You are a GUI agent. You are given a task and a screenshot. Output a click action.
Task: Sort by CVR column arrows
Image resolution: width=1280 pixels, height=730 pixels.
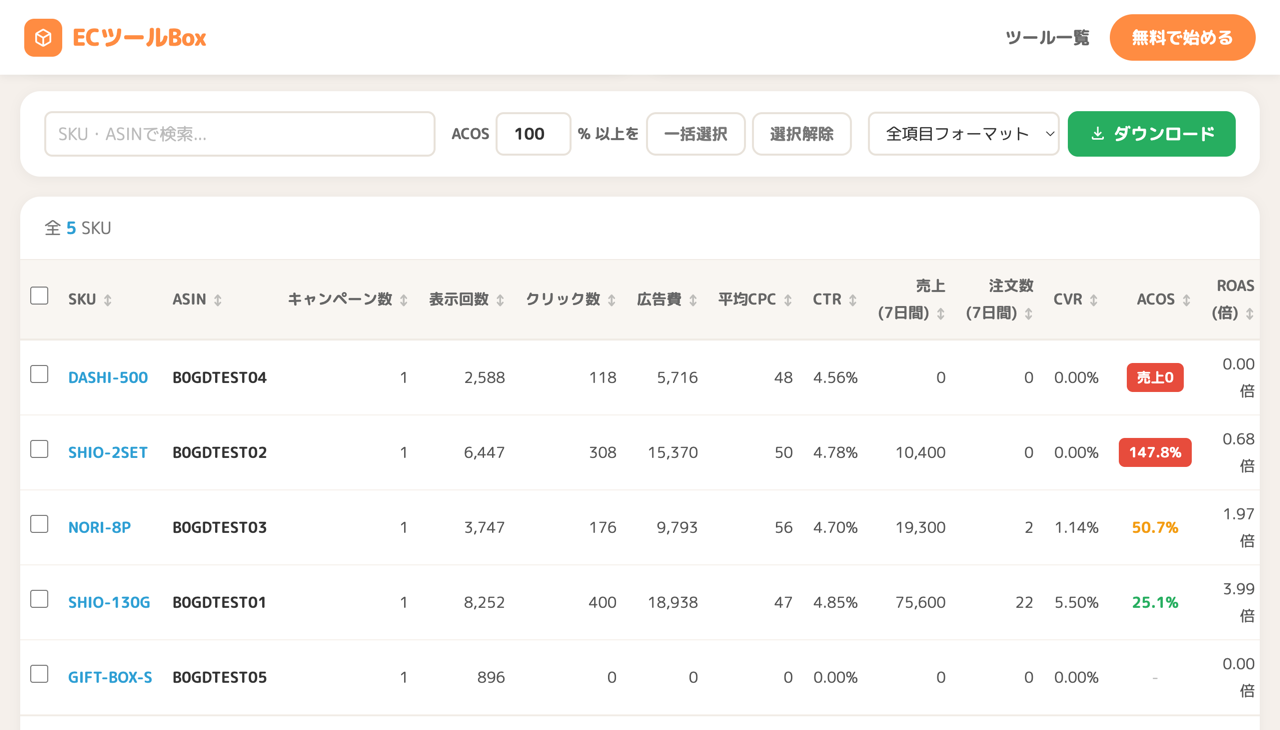tap(1094, 300)
